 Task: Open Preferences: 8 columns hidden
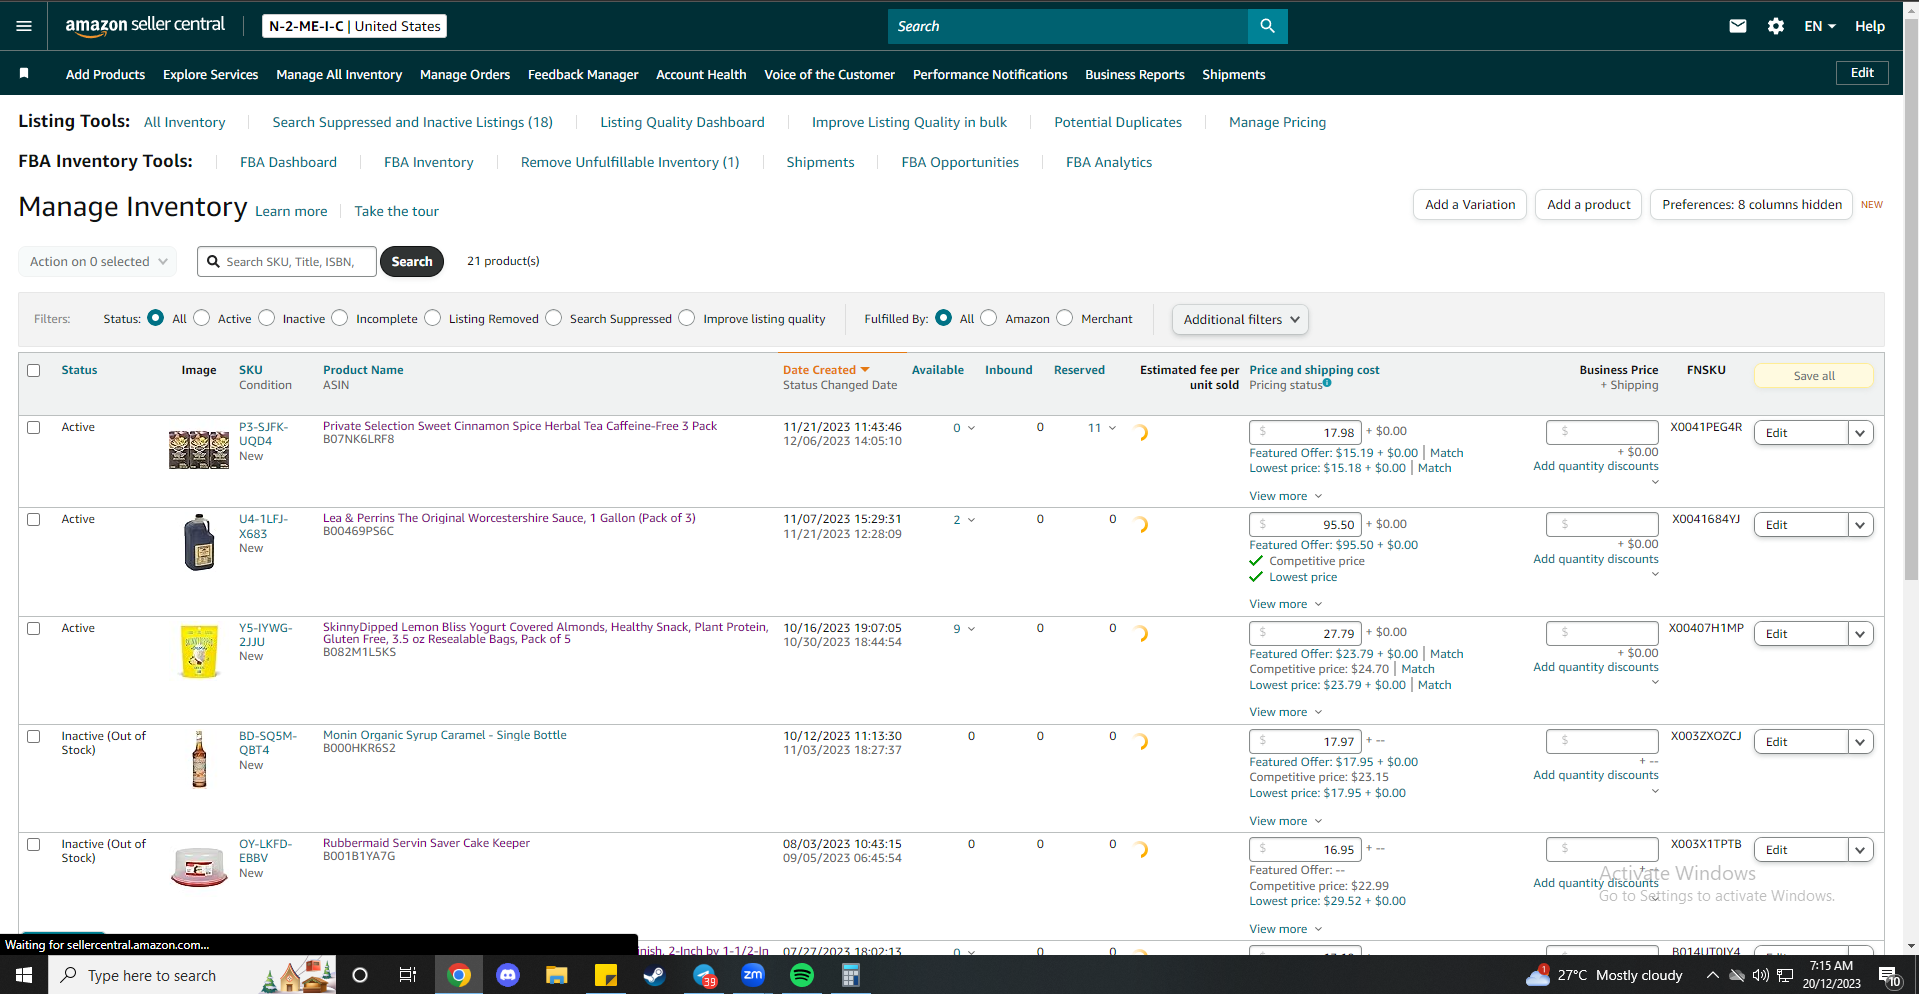click(x=1752, y=204)
